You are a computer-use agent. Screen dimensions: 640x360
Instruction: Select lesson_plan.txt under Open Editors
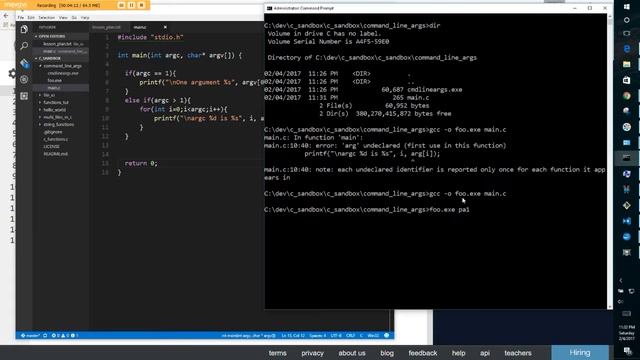click(60, 44)
